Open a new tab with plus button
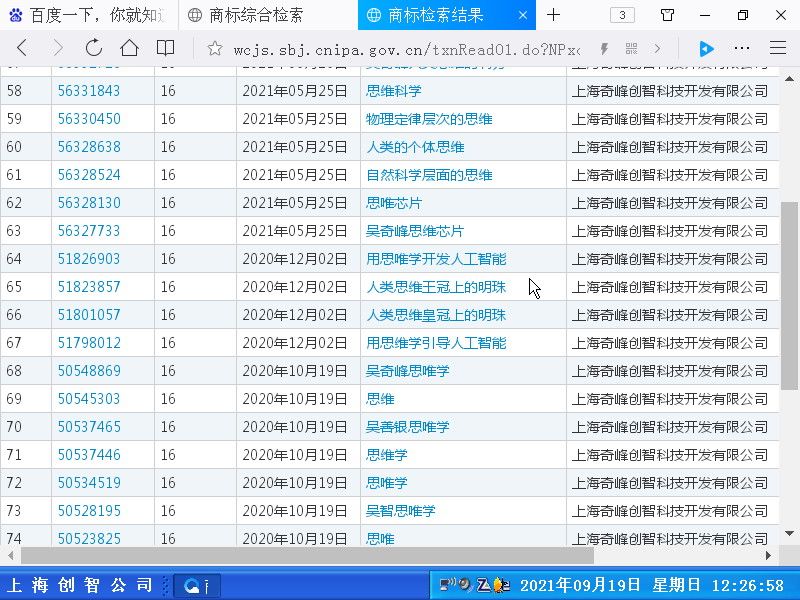The image size is (800, 600). (x=554, y=15)
